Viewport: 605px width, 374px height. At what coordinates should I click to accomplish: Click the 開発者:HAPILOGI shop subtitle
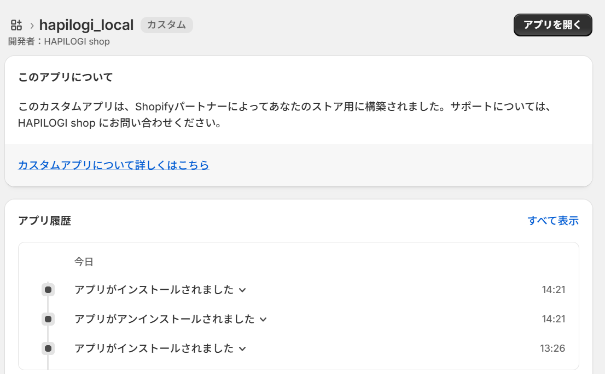tap(59, 41)
